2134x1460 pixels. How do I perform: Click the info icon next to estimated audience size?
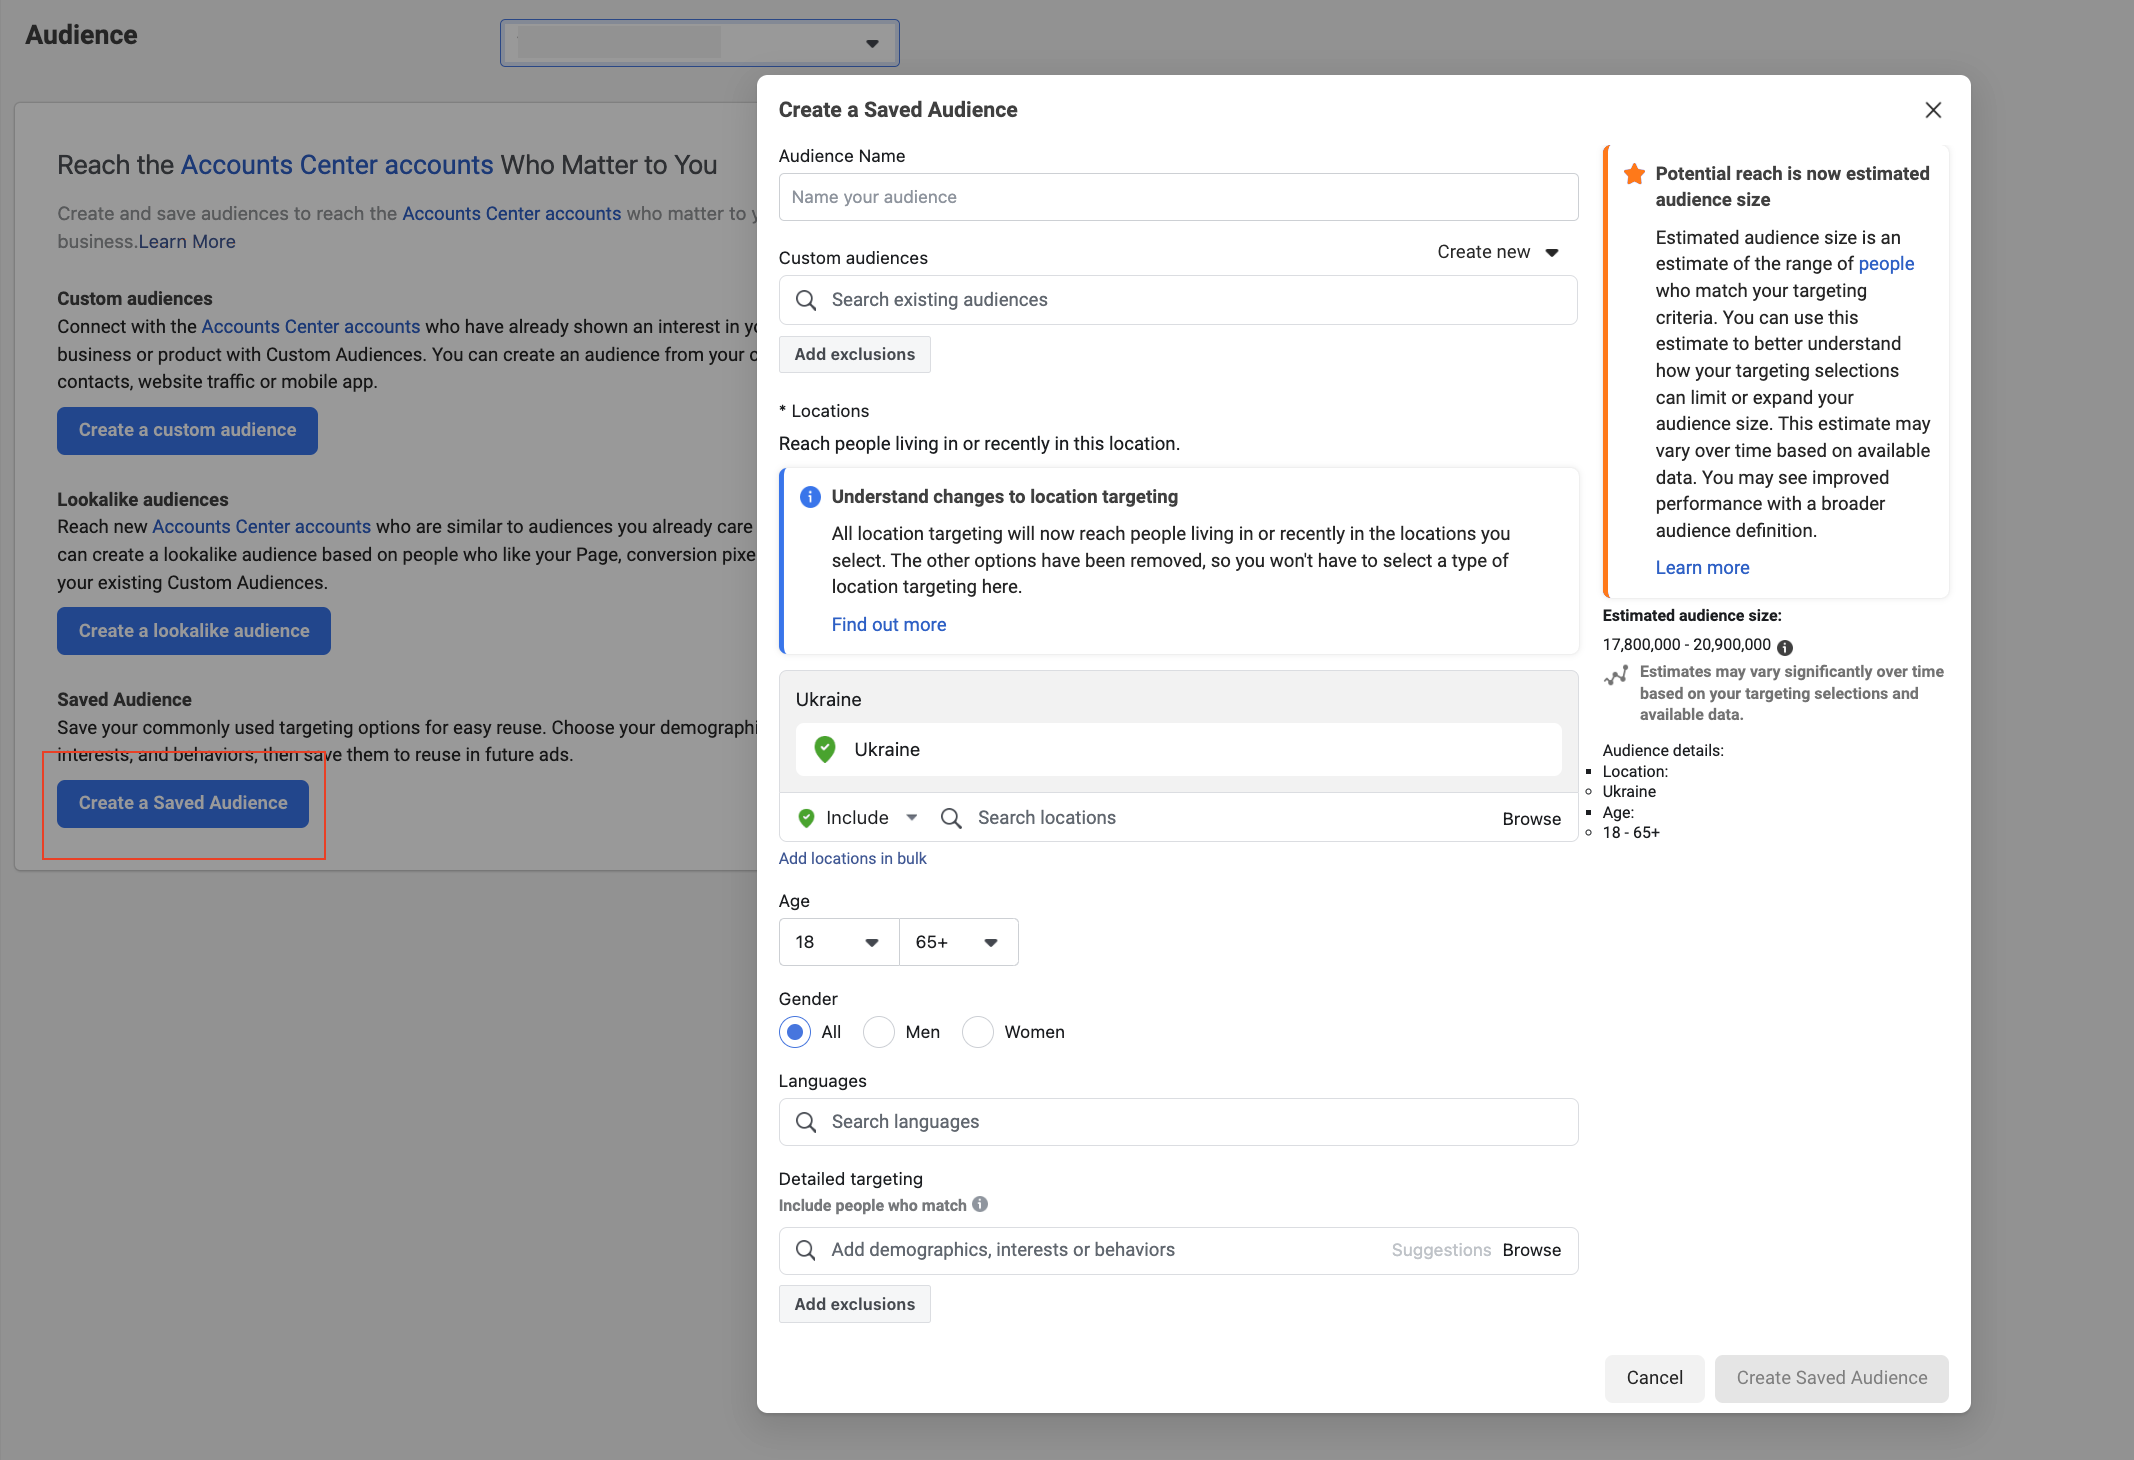coord(1785,647)
